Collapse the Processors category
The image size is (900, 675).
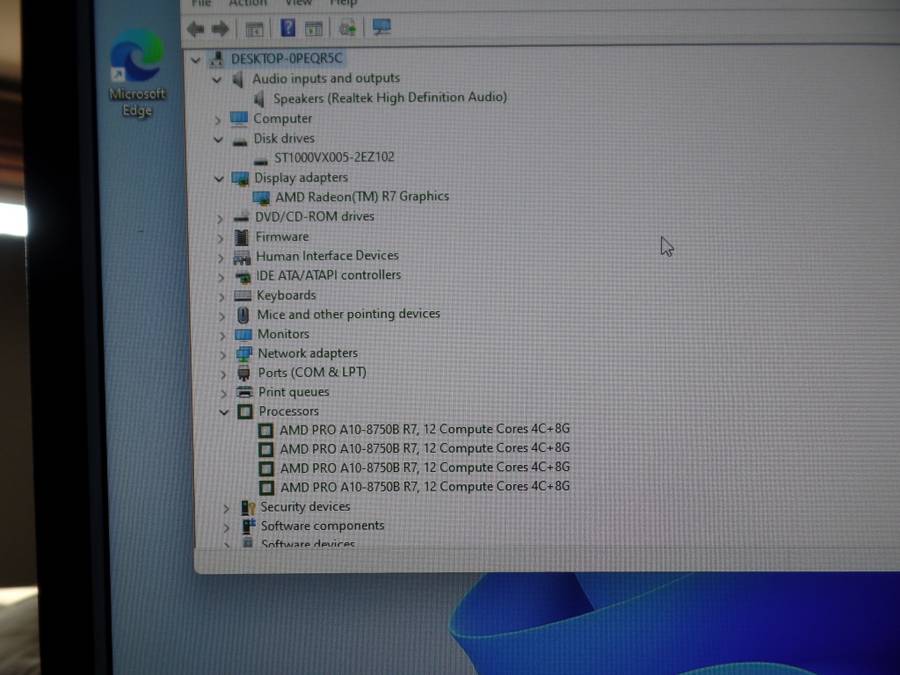(224, 411)
